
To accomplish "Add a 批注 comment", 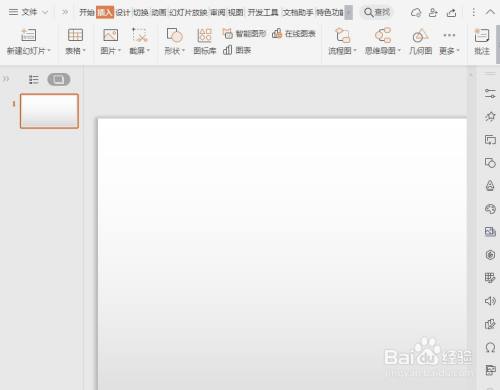I will tap(482, 41).
